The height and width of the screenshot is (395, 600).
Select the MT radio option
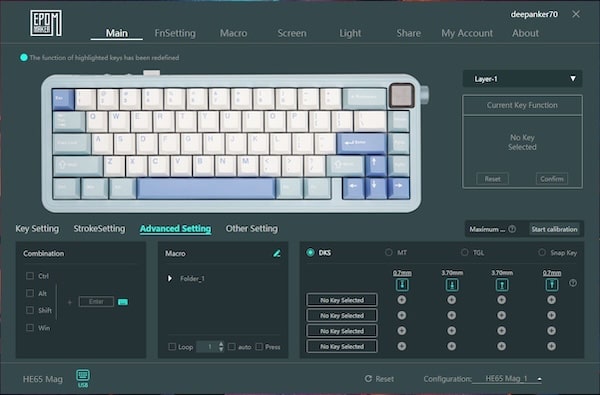[x=389, y=252]
